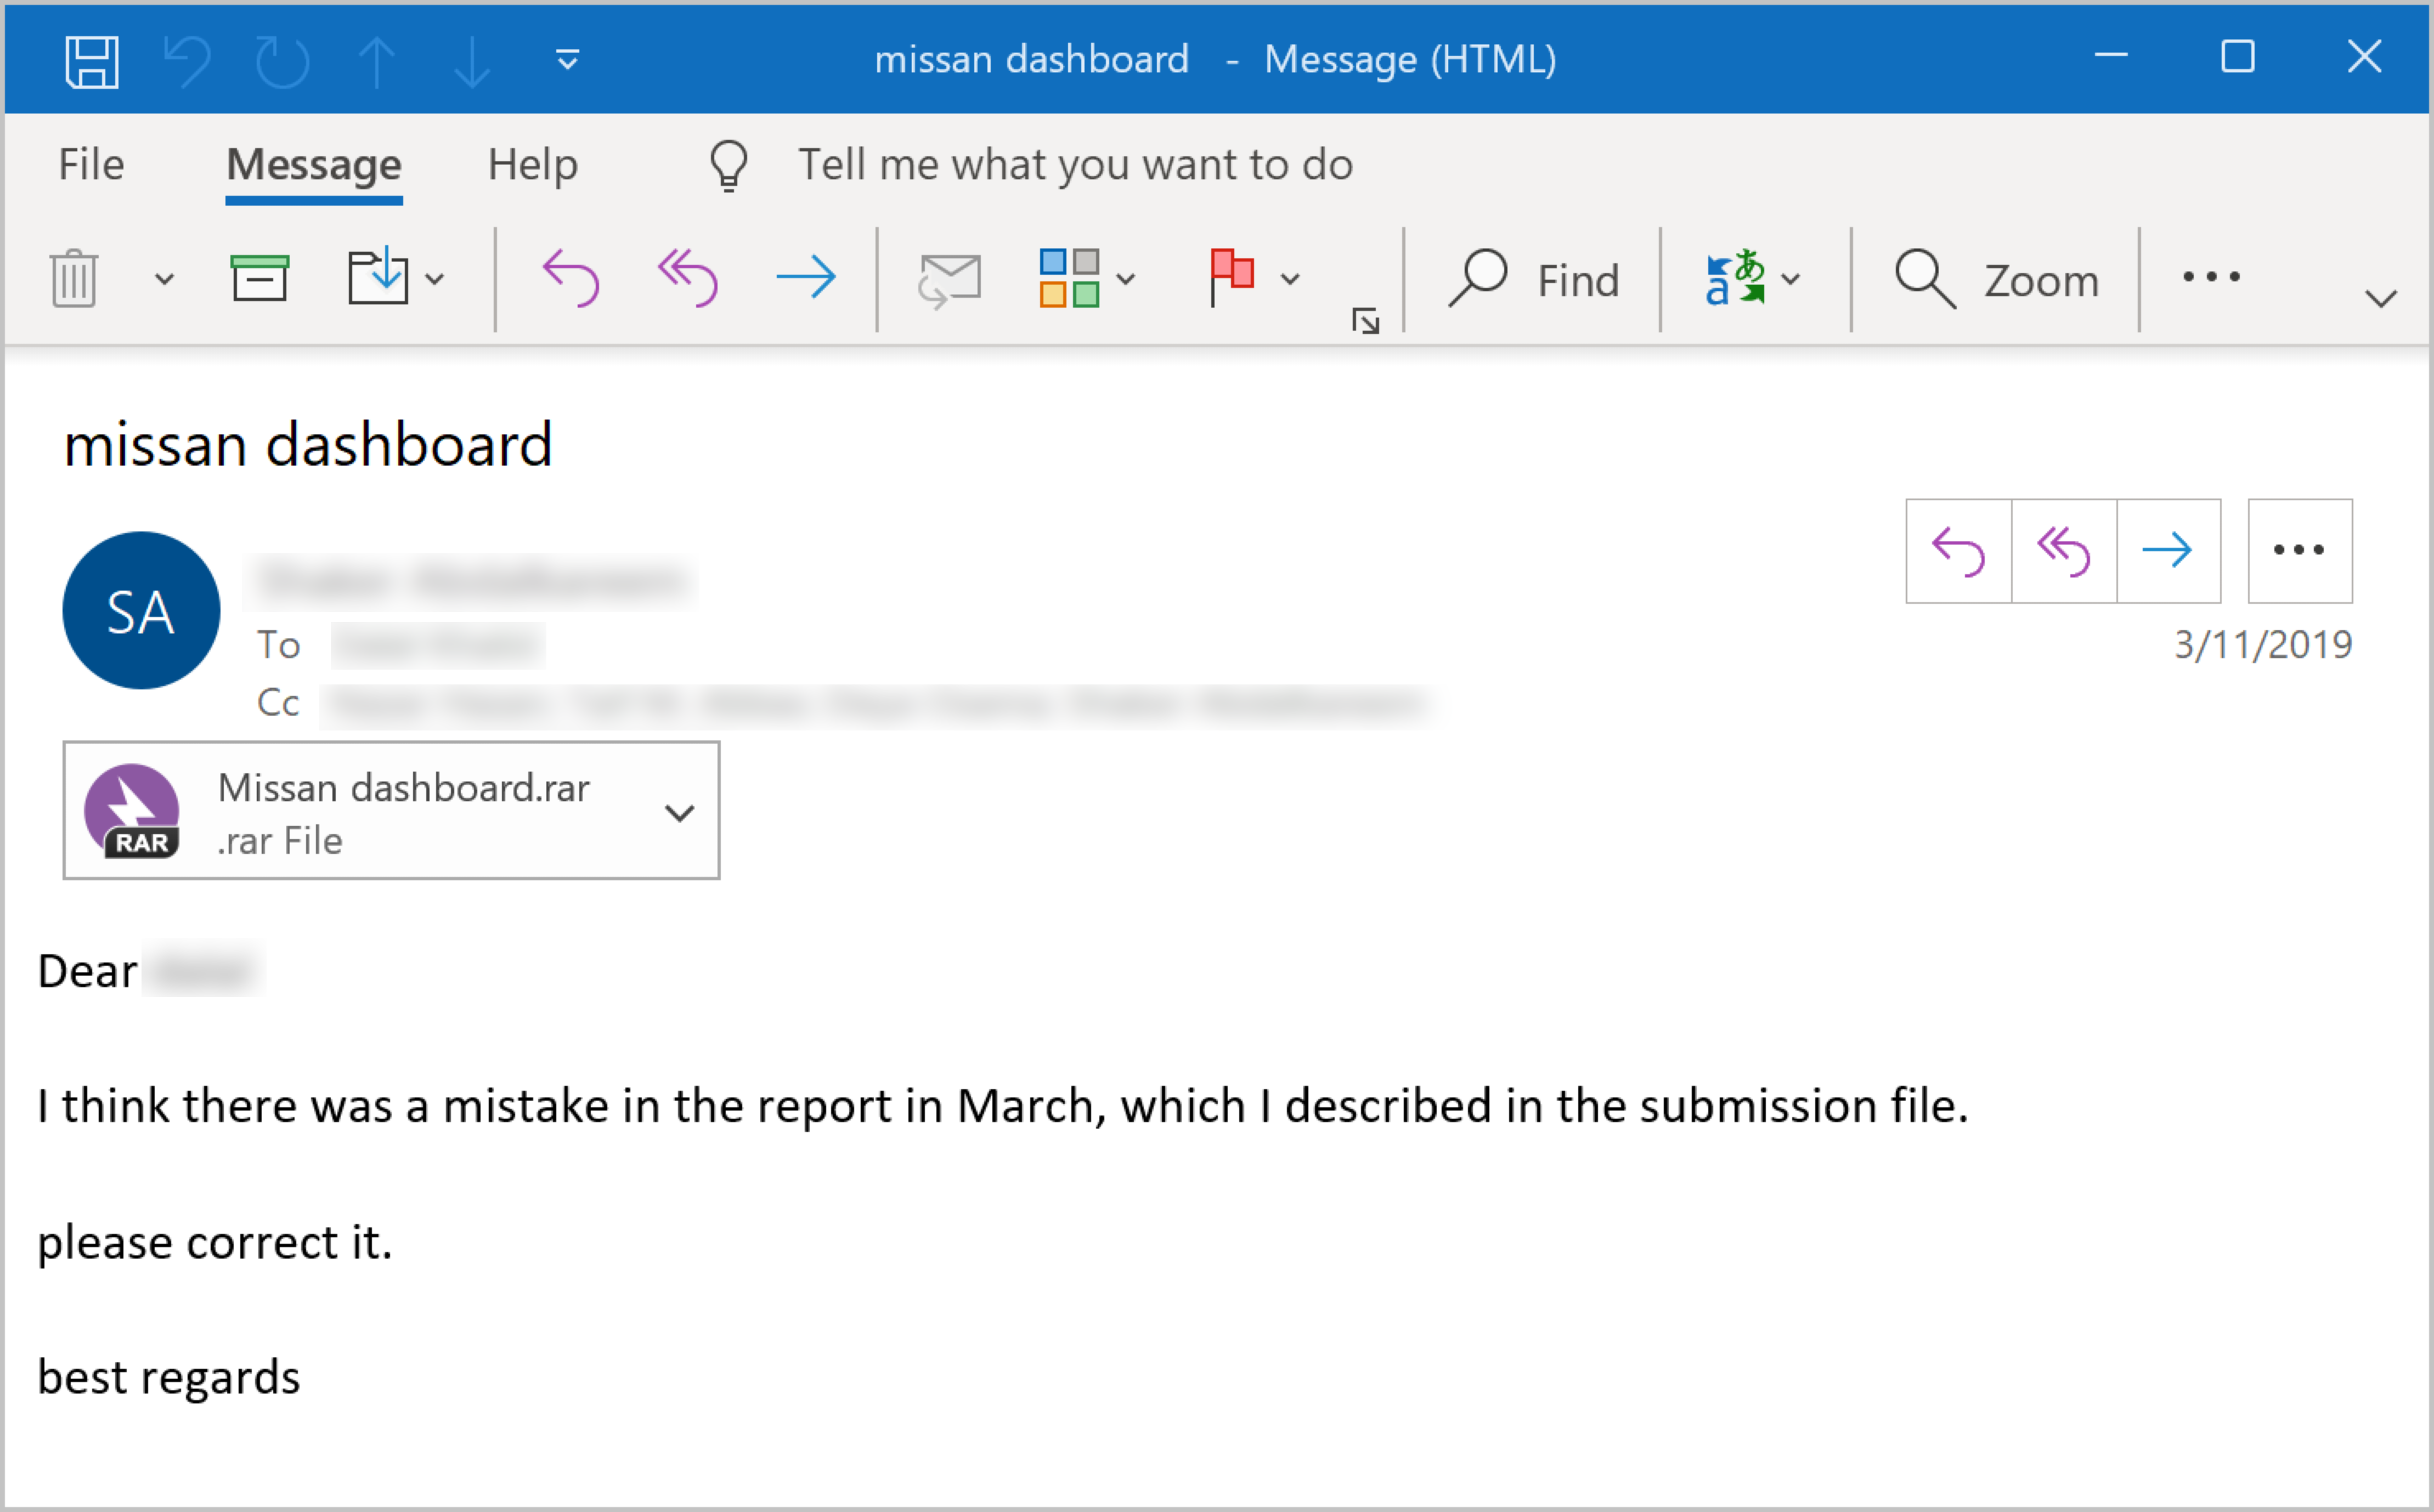The image size is (2434, 1512).
Task: Type in Tell me what you want to do
Action: 1075,165
